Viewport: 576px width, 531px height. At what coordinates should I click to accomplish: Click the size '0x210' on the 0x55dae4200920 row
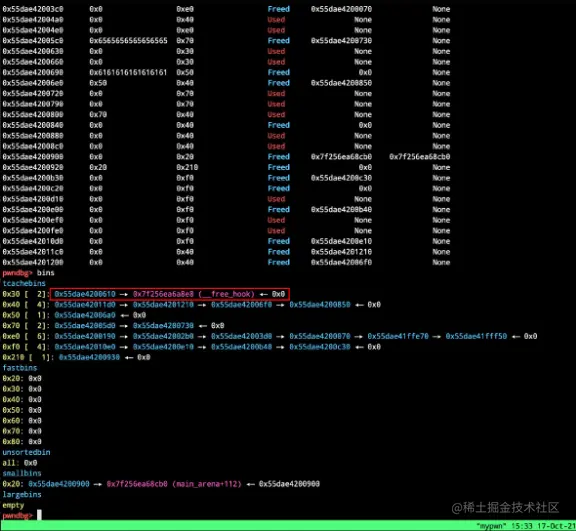(187, 167)
